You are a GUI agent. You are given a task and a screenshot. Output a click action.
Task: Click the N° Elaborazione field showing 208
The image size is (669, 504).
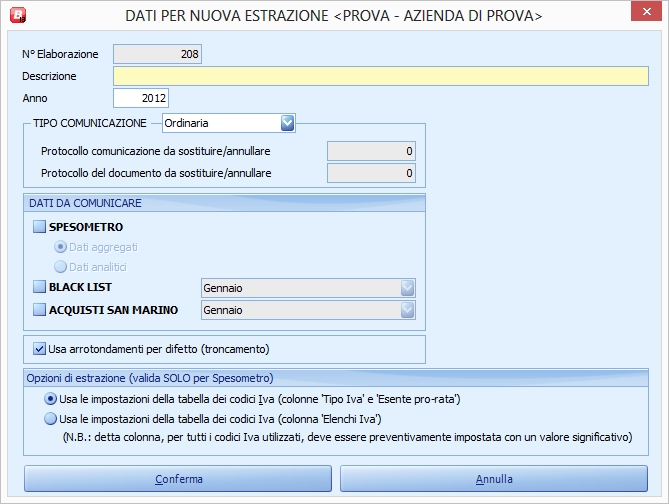(157, 54)
